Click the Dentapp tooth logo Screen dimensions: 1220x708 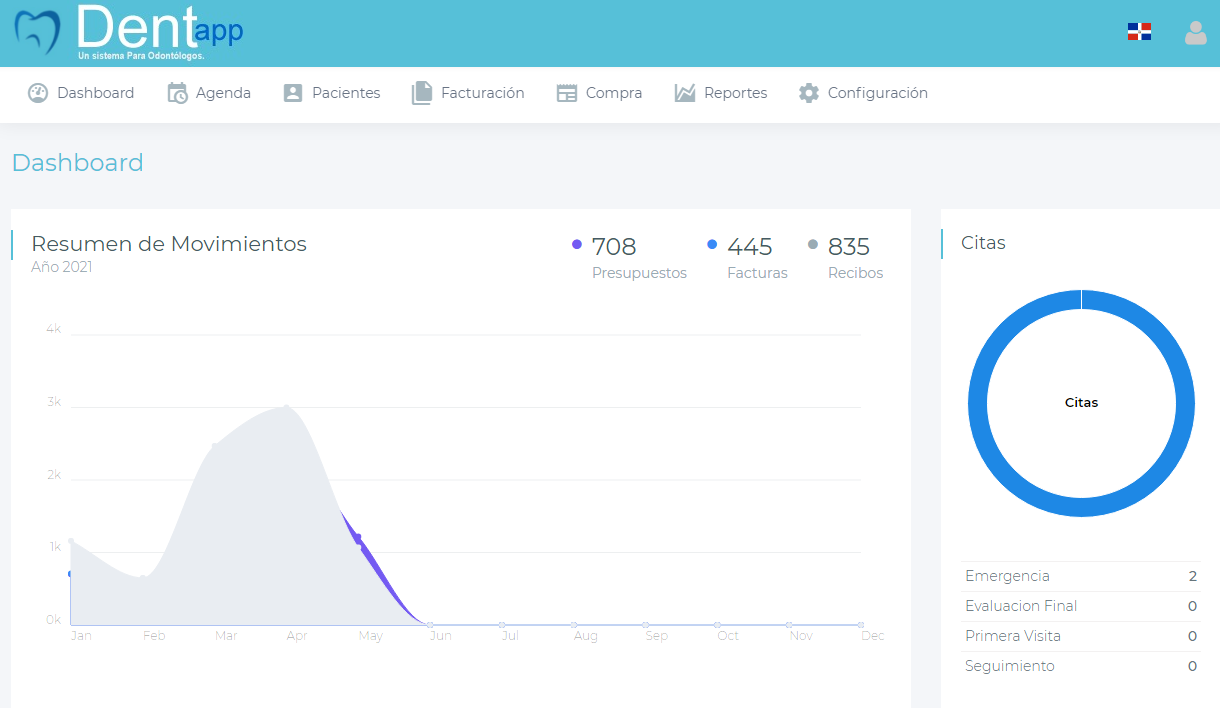click(38, 32)
